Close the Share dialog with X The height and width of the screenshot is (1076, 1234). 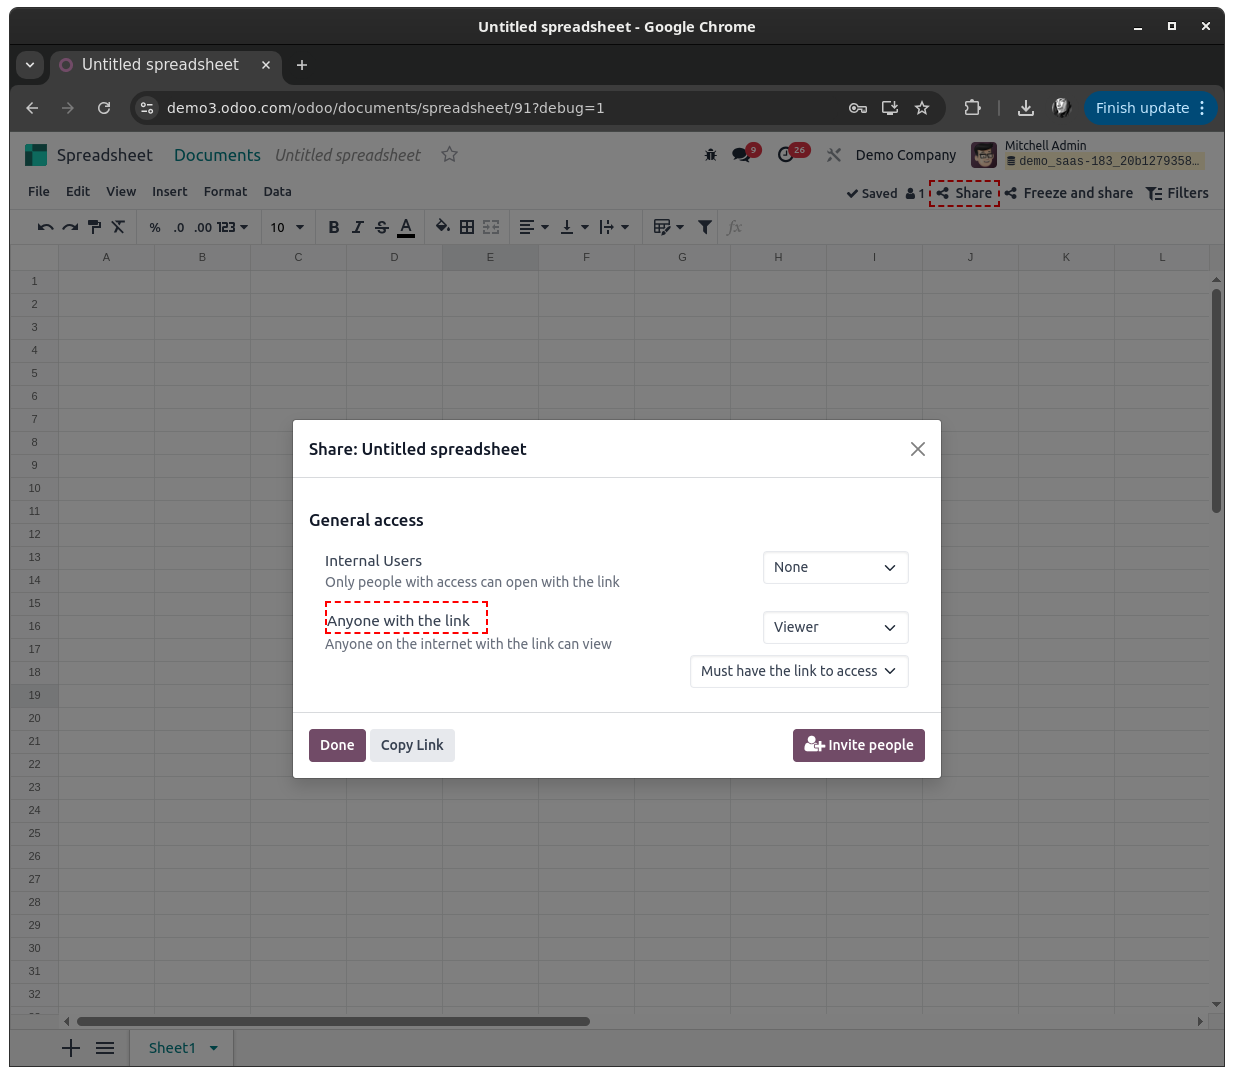coord(918,450)
